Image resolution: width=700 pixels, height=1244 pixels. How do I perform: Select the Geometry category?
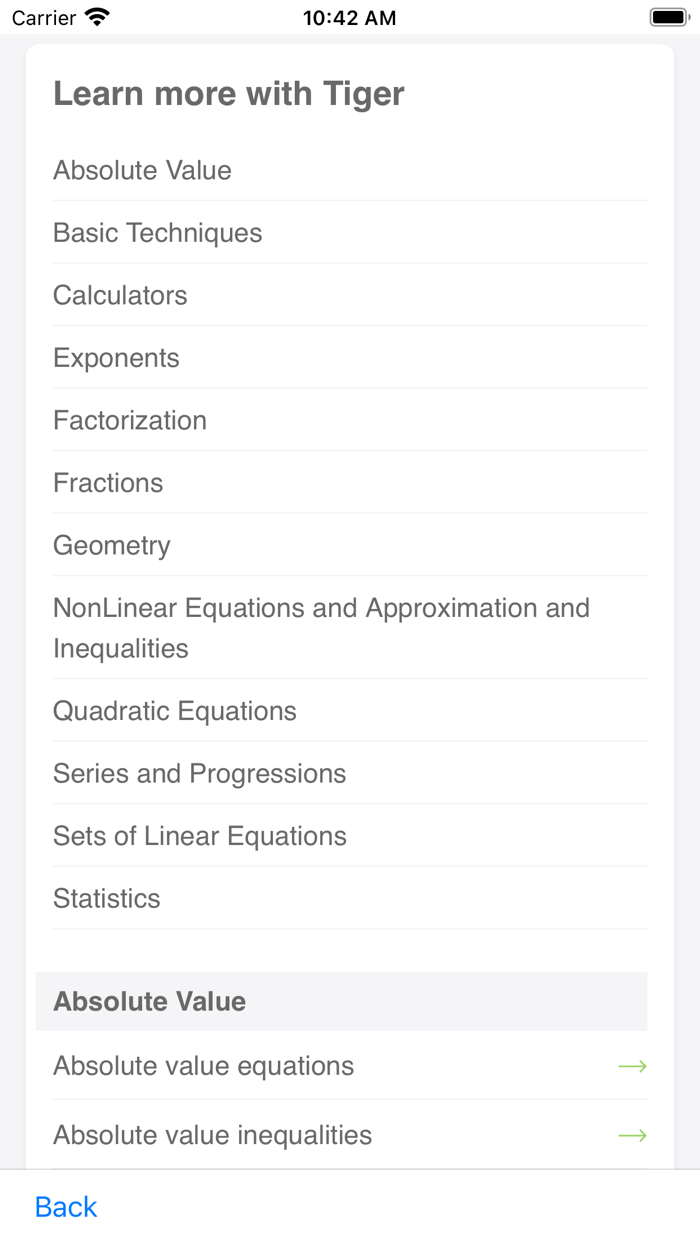(x=111, y=545)
